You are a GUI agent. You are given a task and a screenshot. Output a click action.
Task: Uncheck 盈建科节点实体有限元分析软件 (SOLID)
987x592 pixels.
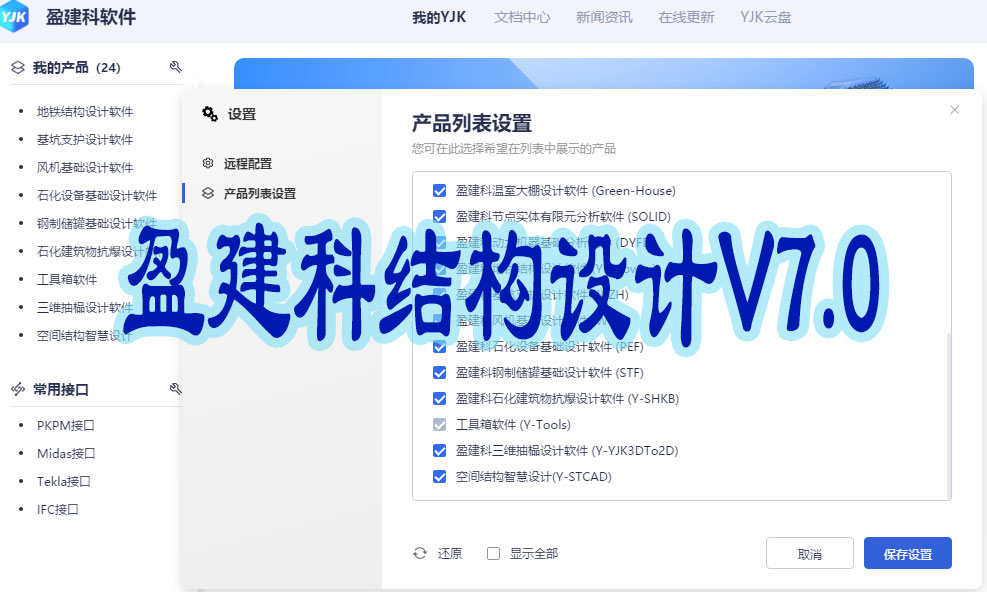[x=439, y=217]
